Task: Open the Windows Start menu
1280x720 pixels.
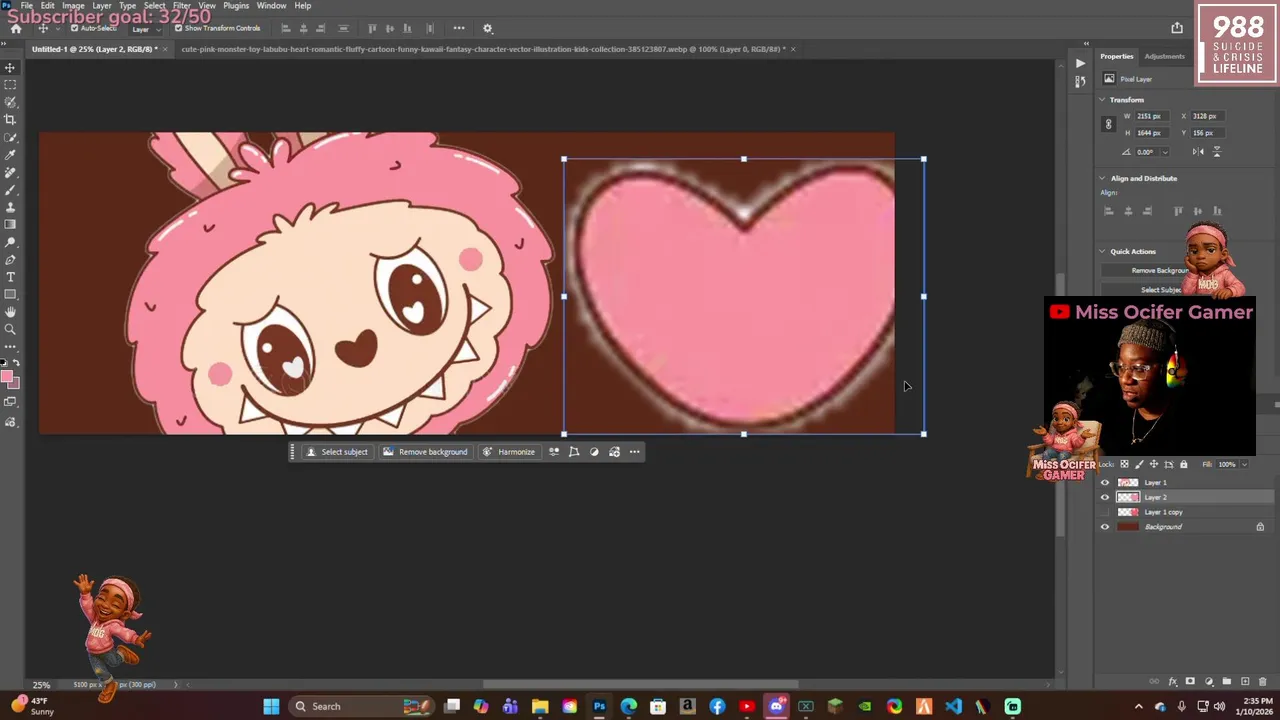Action: (271, 706)
